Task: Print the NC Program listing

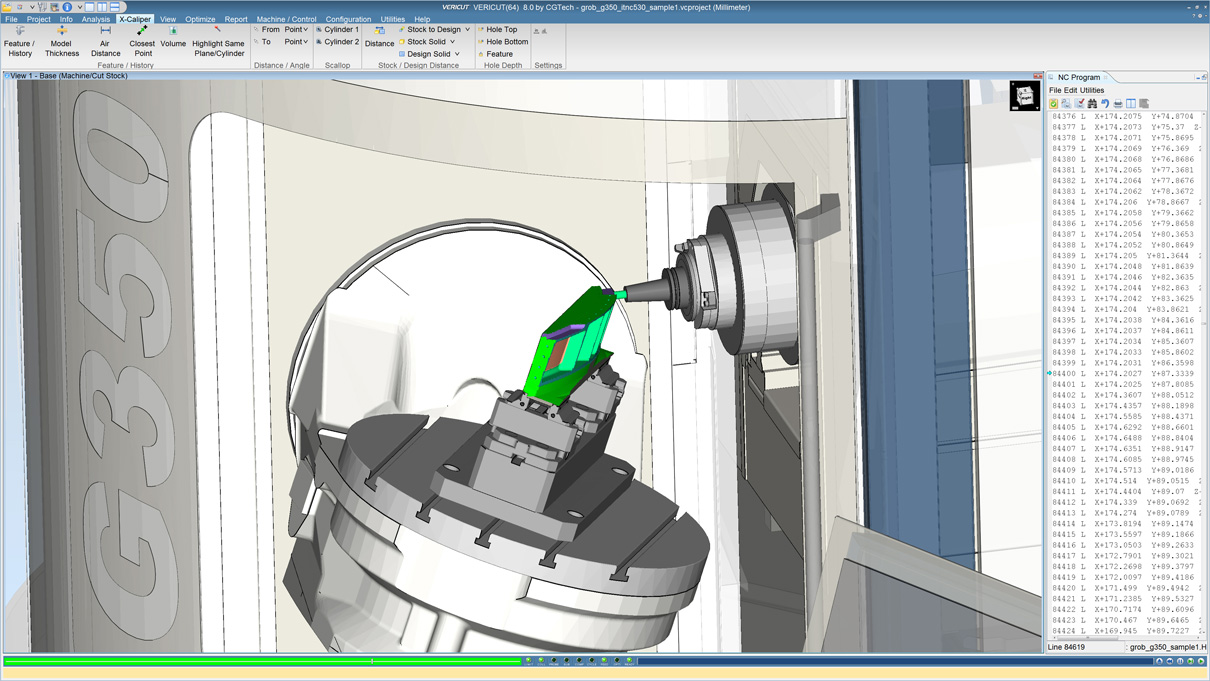Action: click(x=1118, y=104)
